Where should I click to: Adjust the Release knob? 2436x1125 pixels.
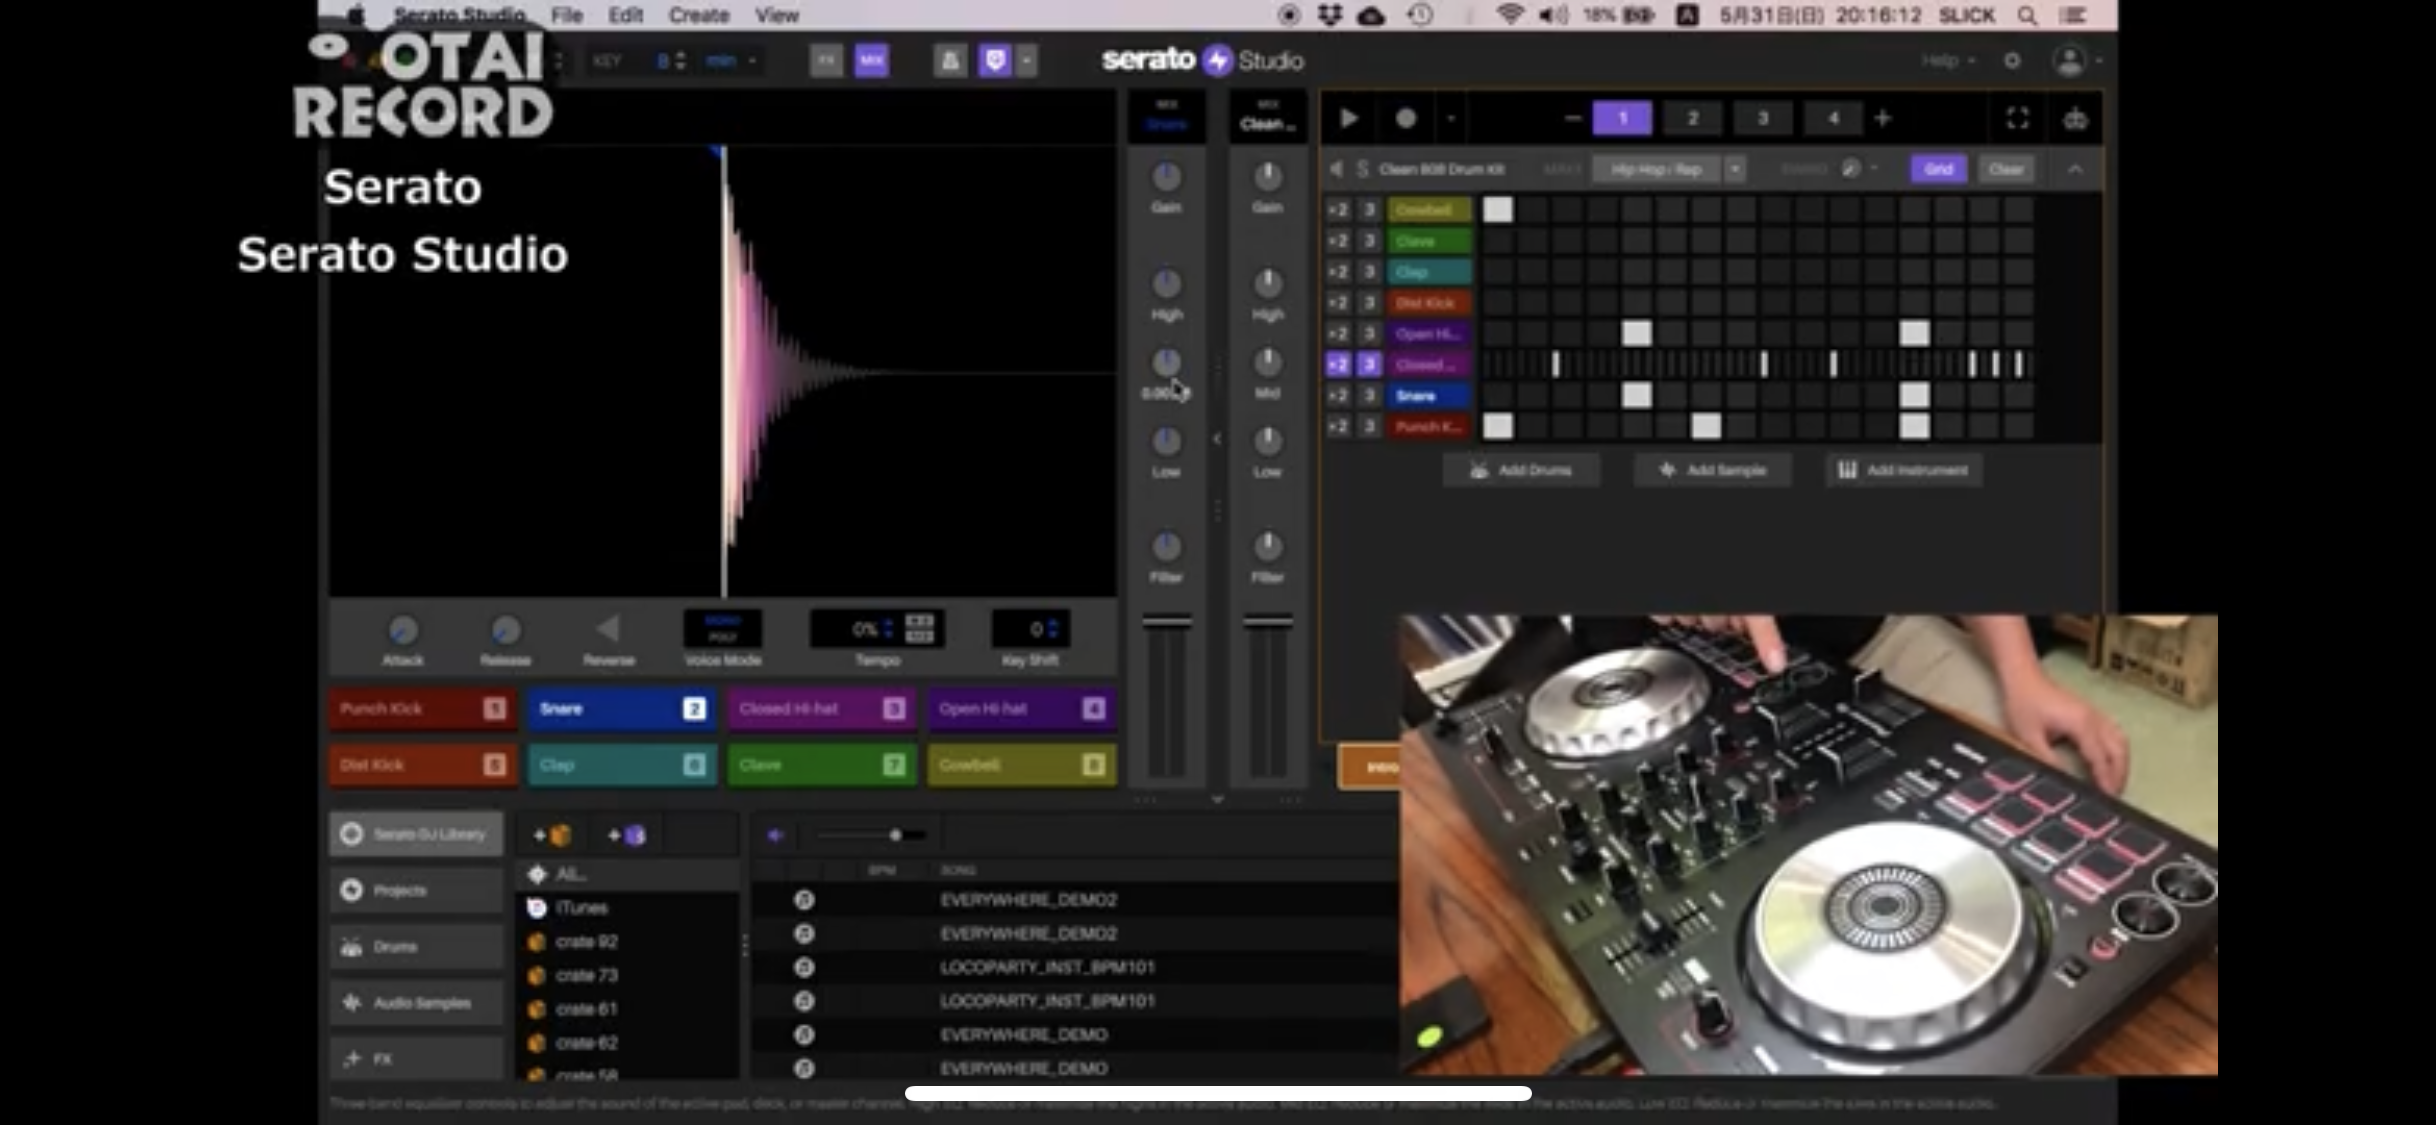pyautogui.click(x=505, y=630)
